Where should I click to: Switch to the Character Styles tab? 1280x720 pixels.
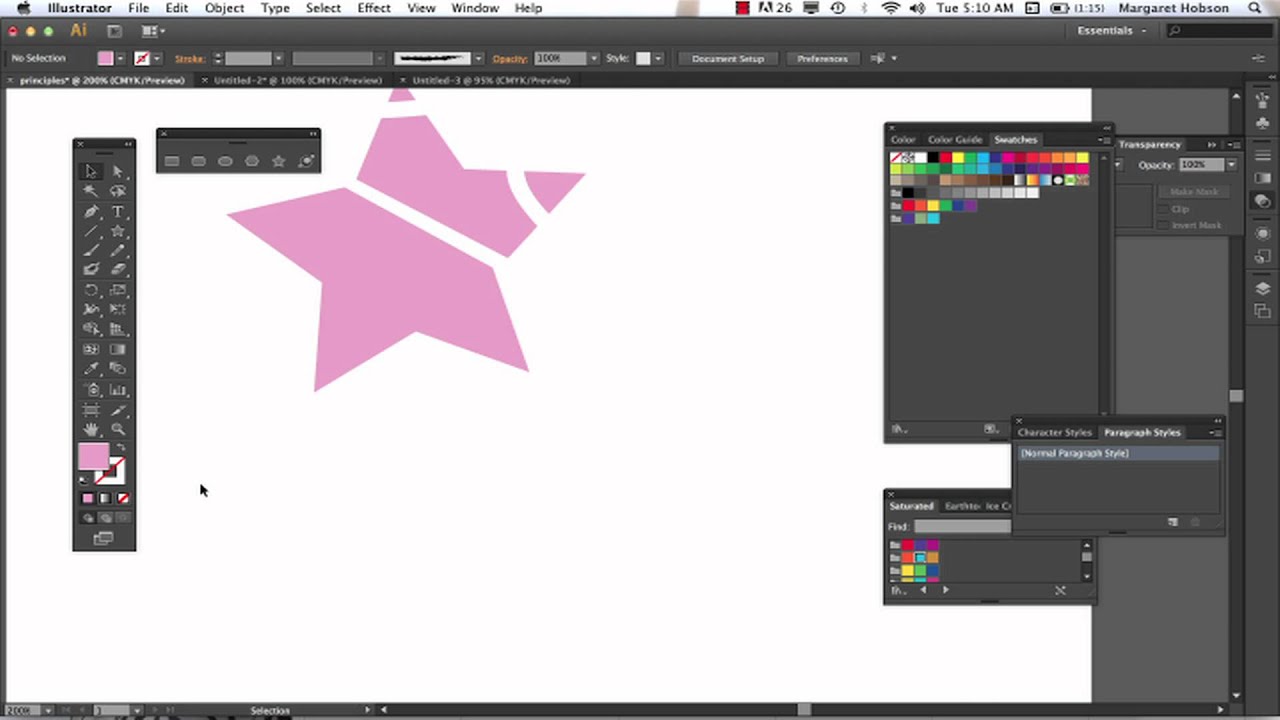click(x=1055, y=433)
